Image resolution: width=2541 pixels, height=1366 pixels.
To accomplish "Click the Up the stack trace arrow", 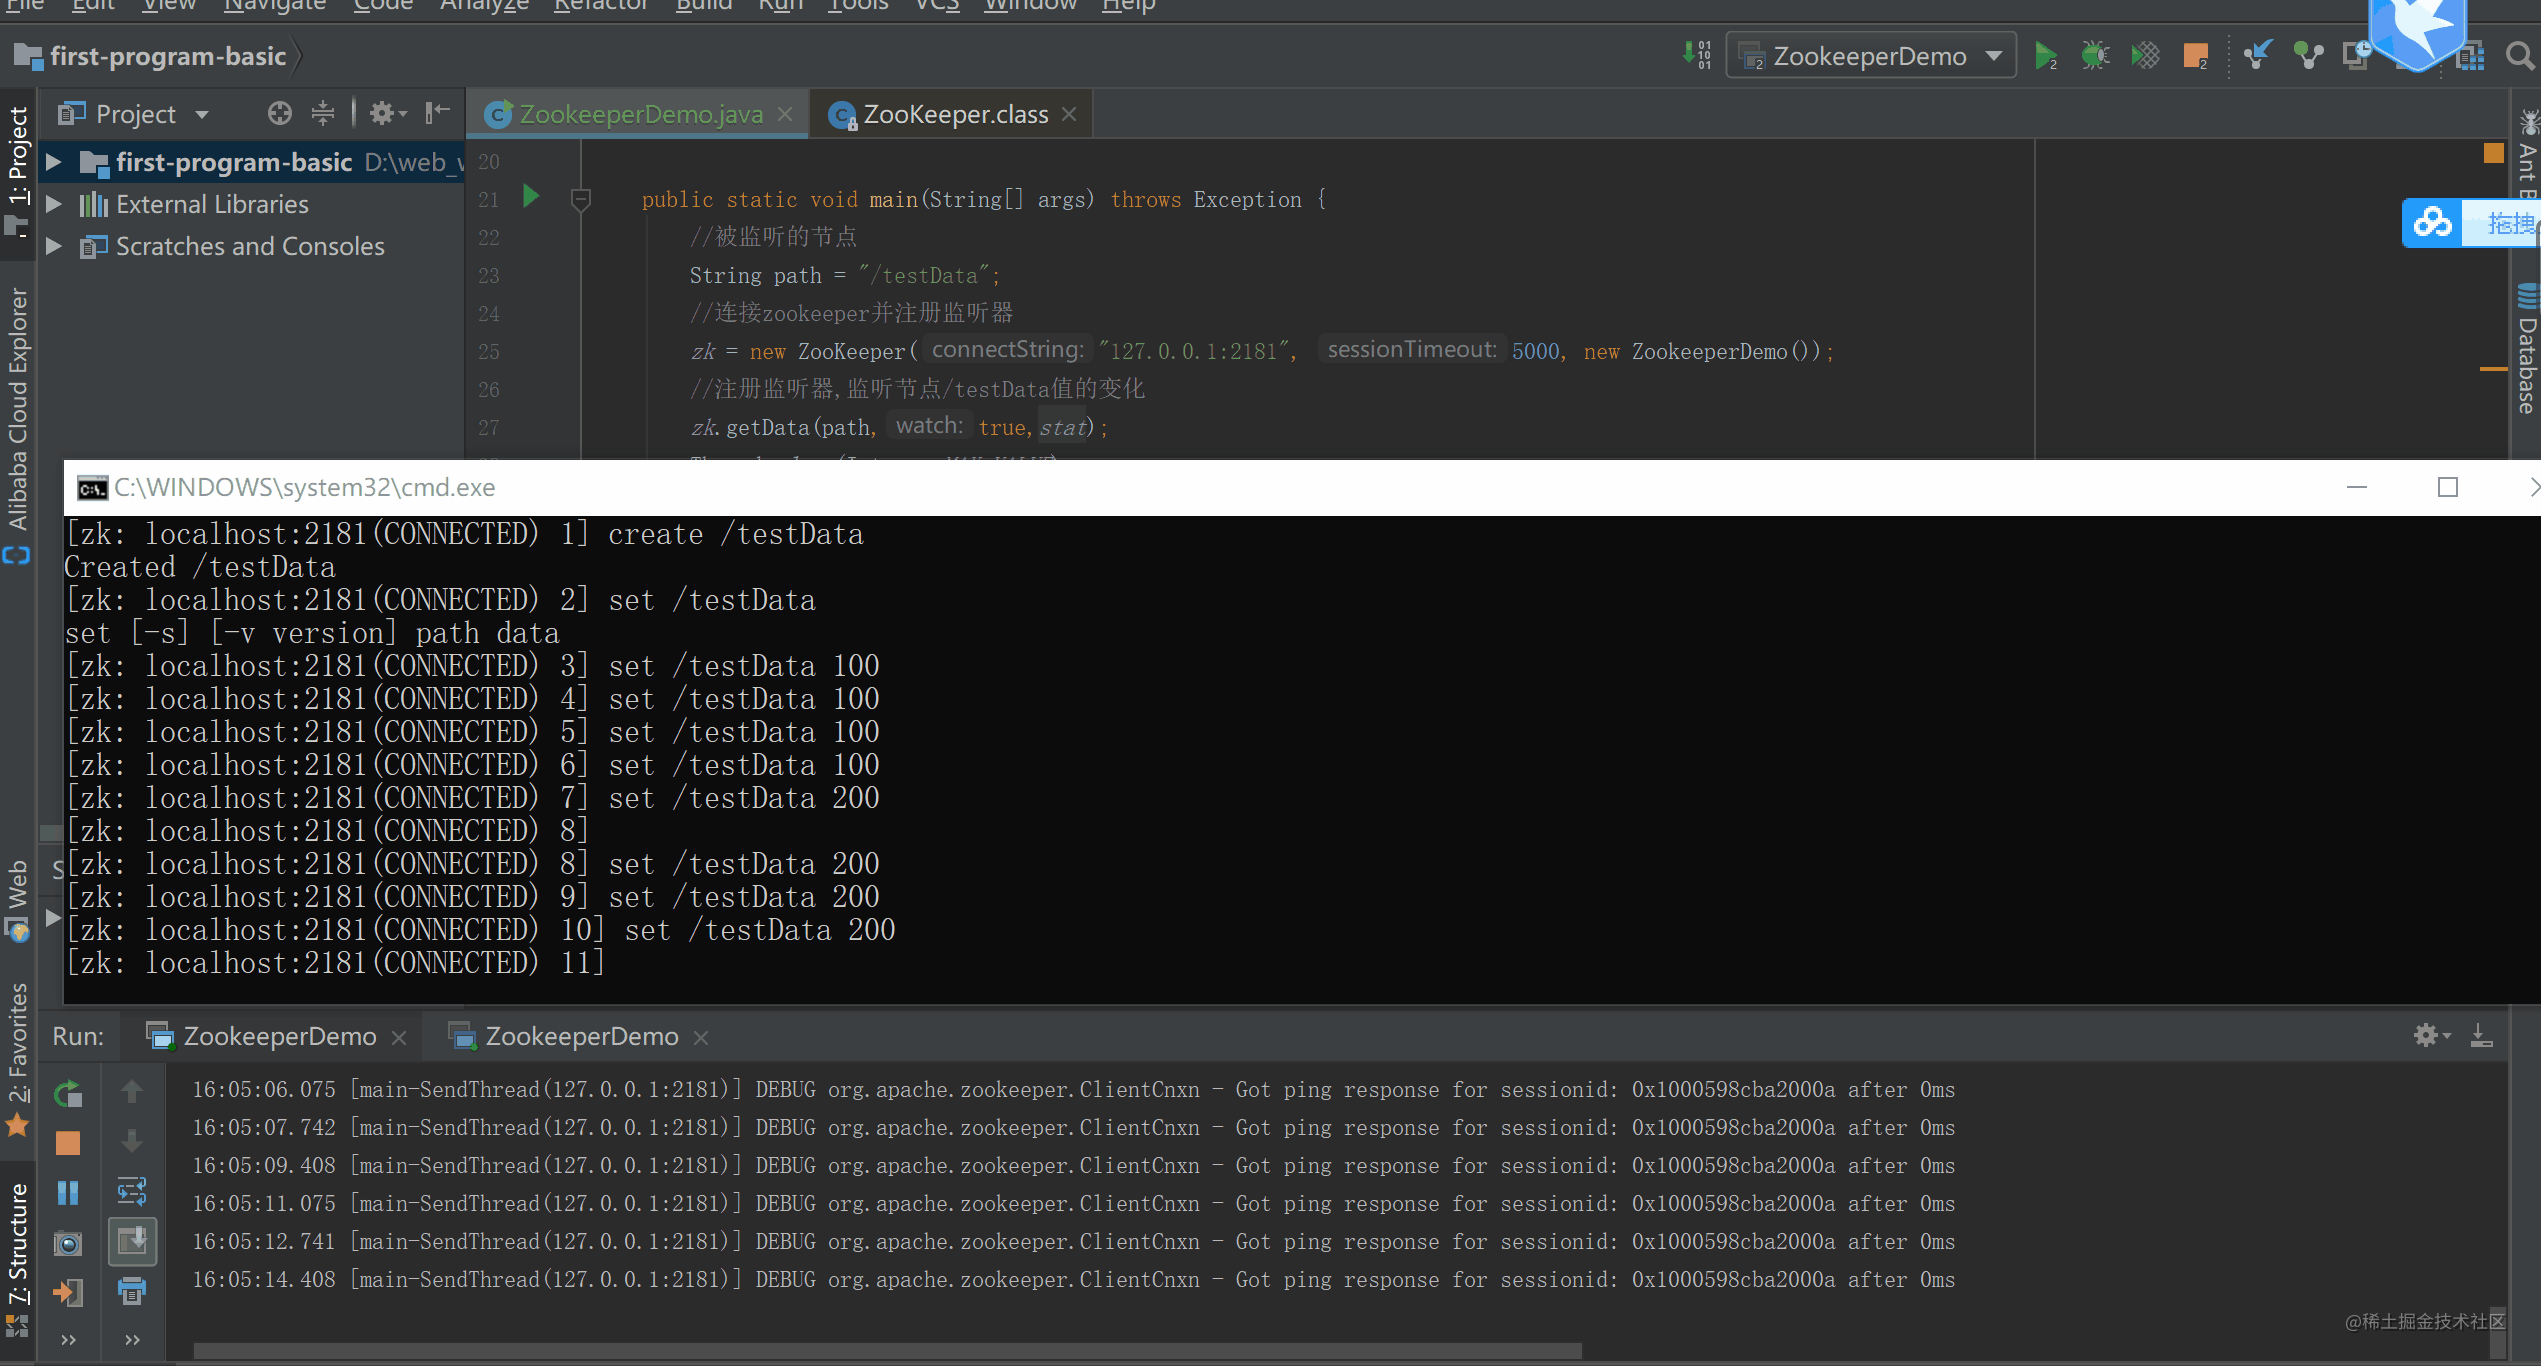I will 132,1092.
